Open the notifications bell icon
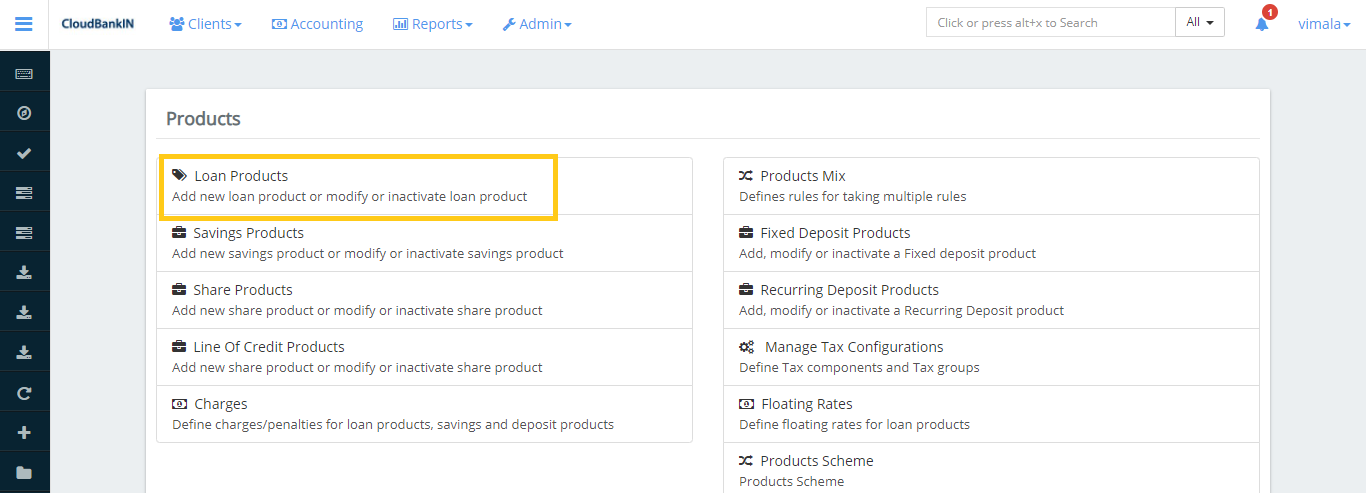The image size is (1366, 493). (x=1262, y=24)
